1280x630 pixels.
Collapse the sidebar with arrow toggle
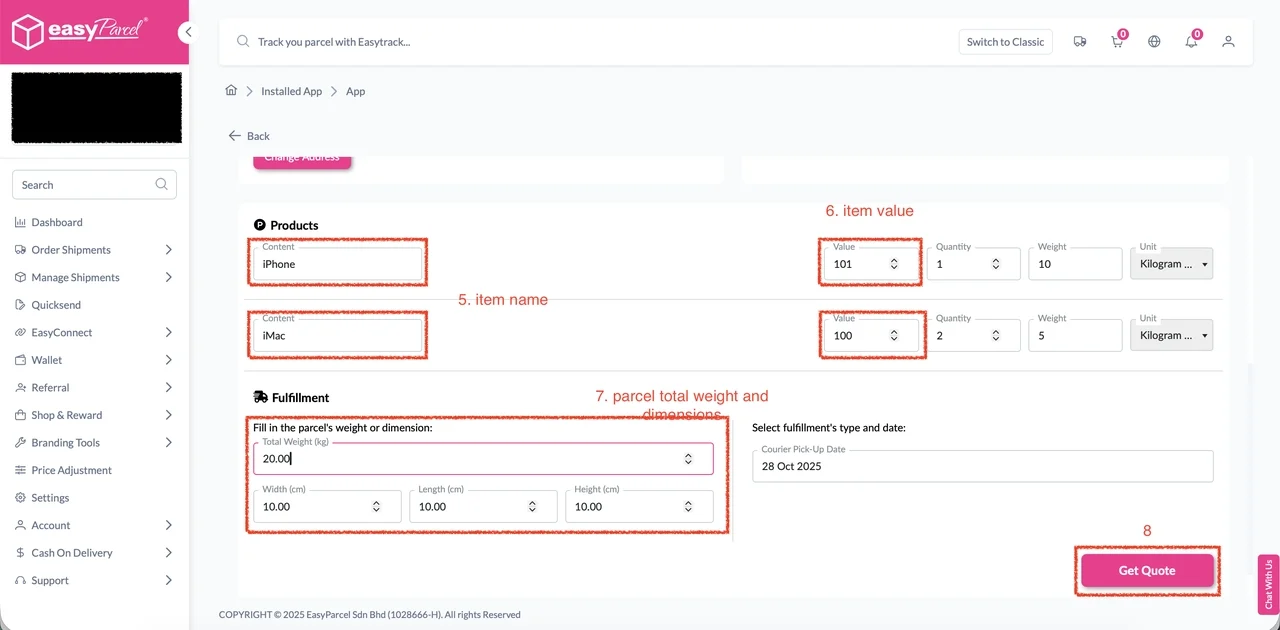pyautogui.click(x=187, y=32)
